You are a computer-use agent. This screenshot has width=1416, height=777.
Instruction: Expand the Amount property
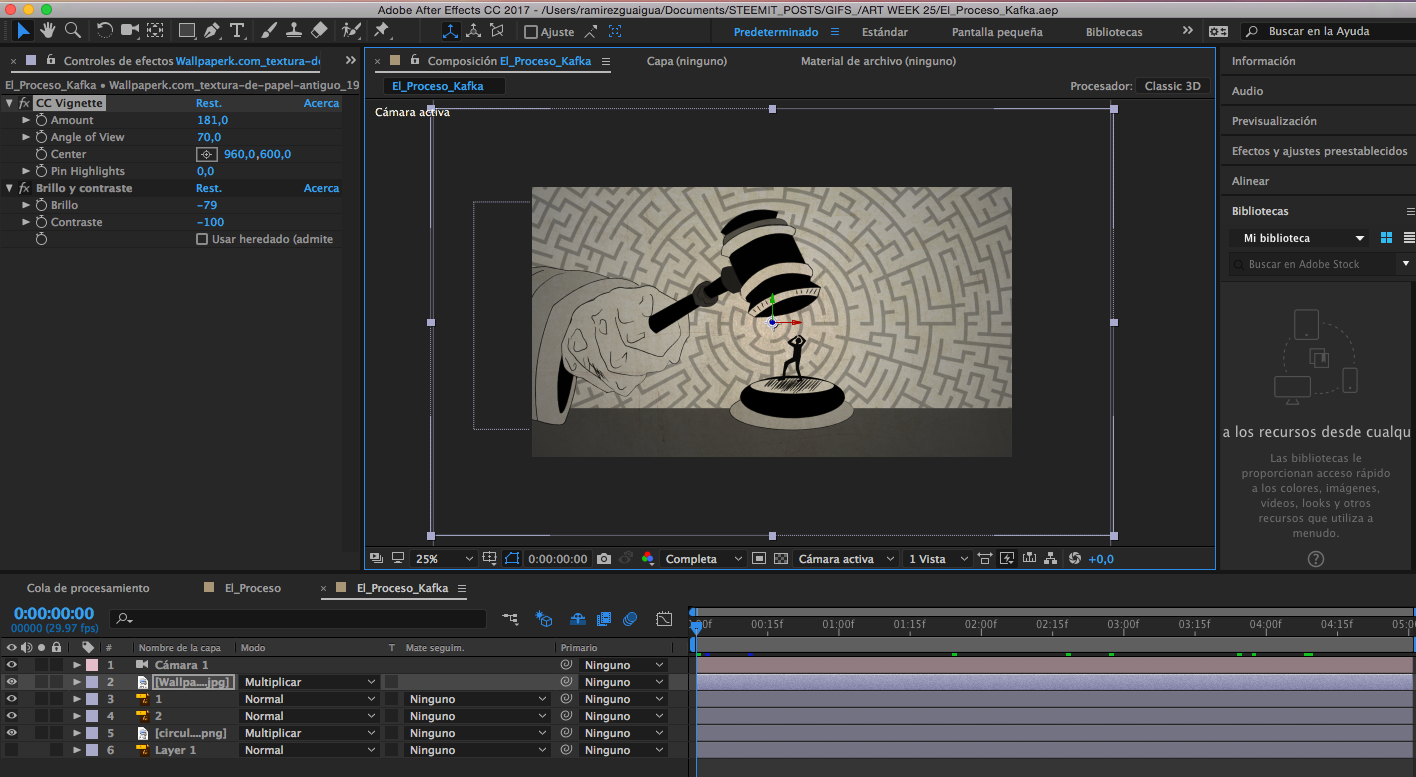[x=27, y=120]
